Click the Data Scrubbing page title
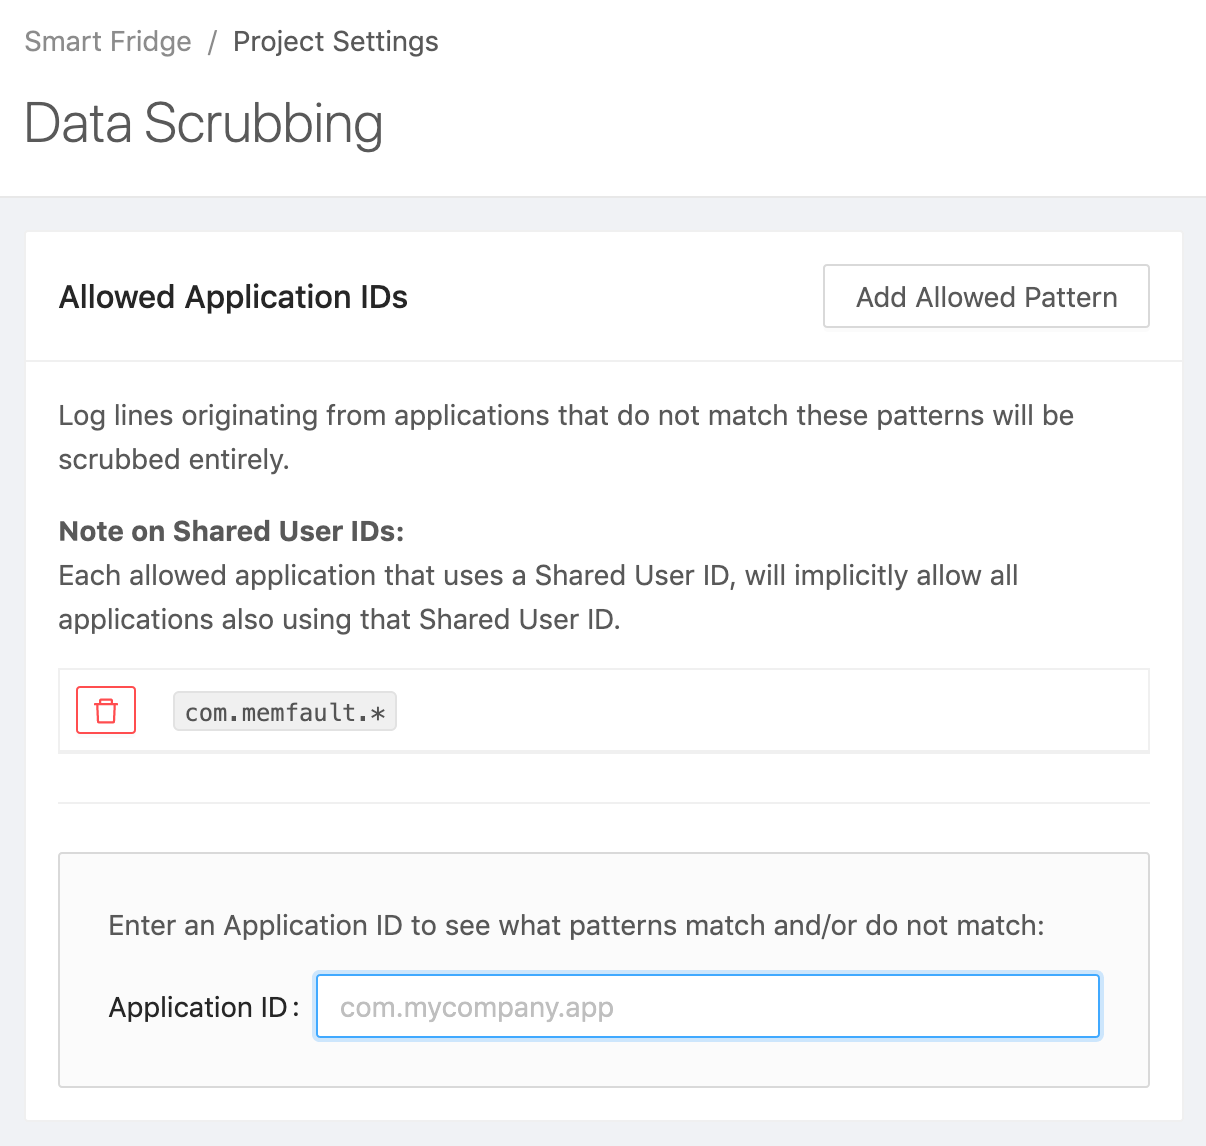This screenshot has width=1206, height=1146. [204, 124]
